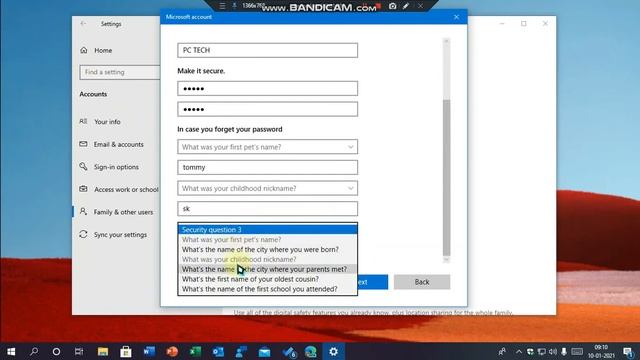
Task: Choose 'city where your parents met' option
Action: [267, 269]
